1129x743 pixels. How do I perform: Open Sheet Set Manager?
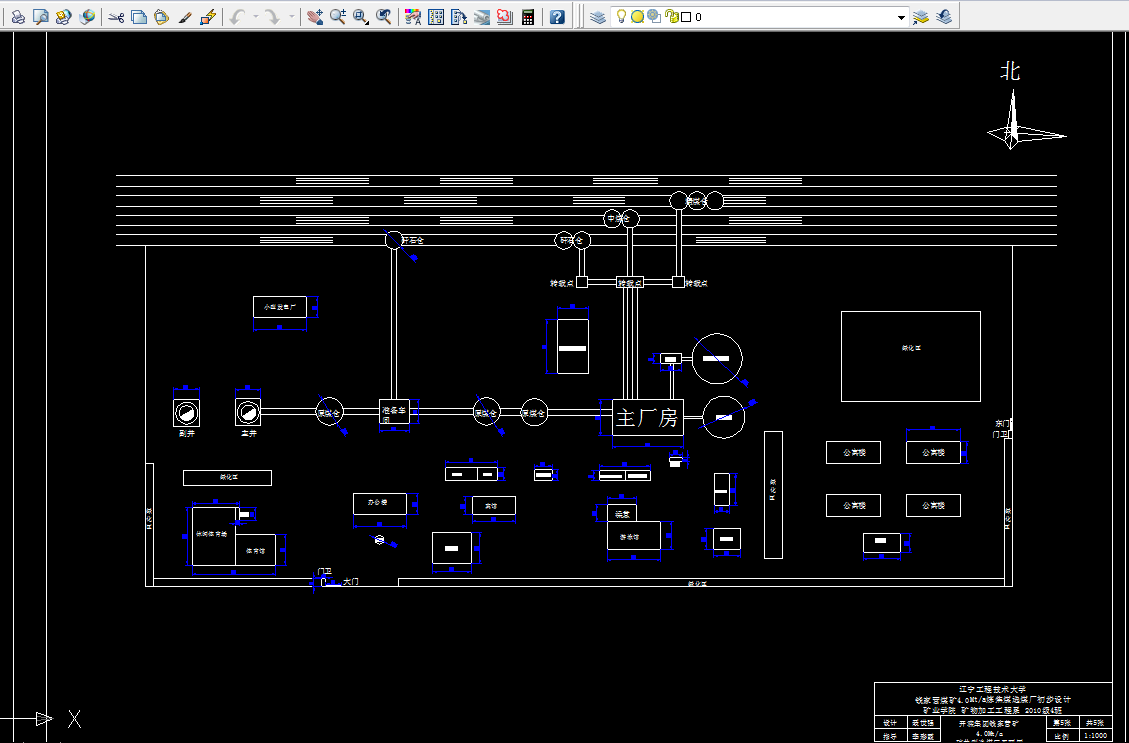pos(482,17)
